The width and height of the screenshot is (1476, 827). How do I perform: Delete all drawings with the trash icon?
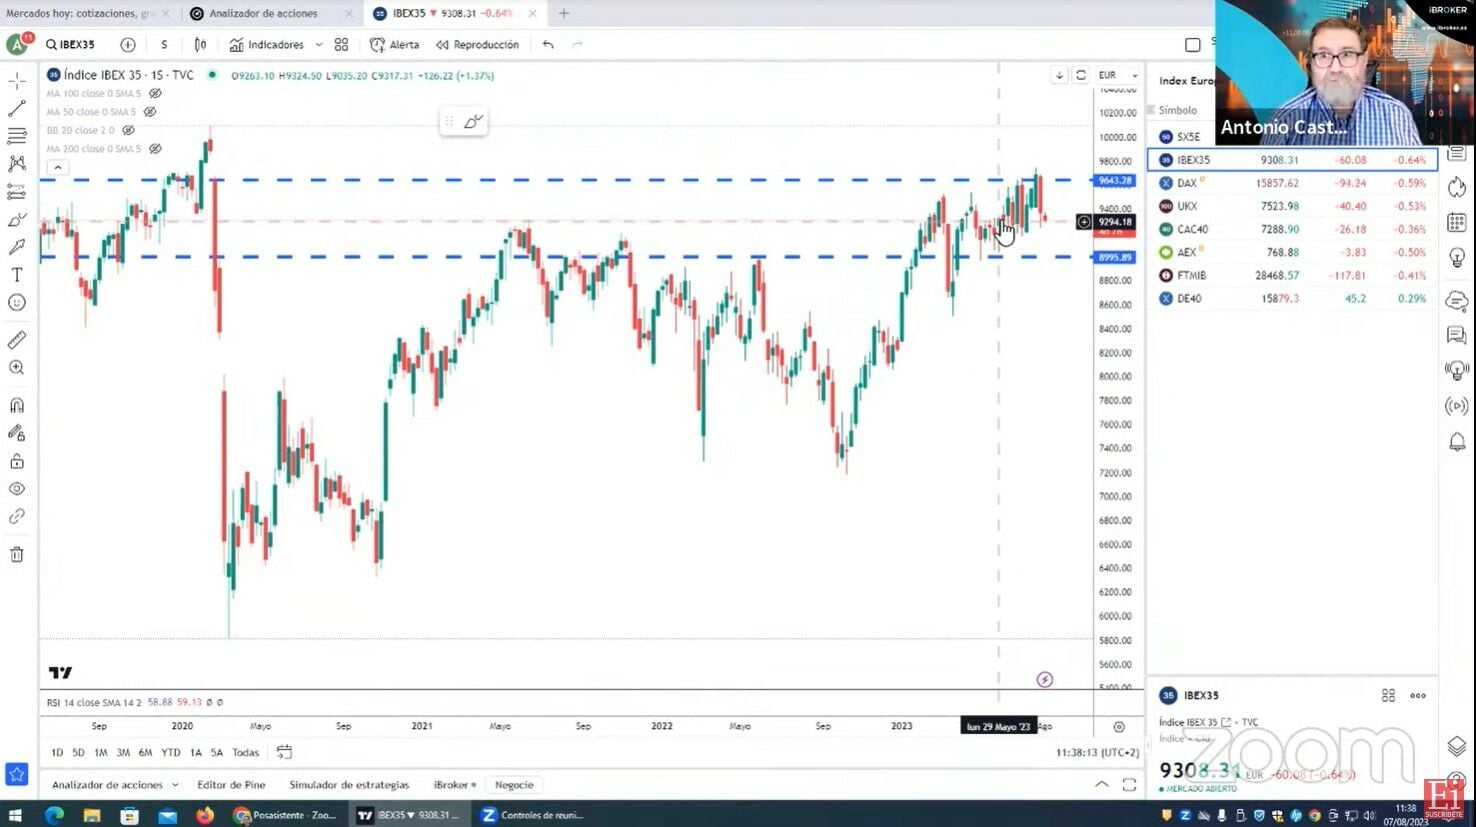17,555
